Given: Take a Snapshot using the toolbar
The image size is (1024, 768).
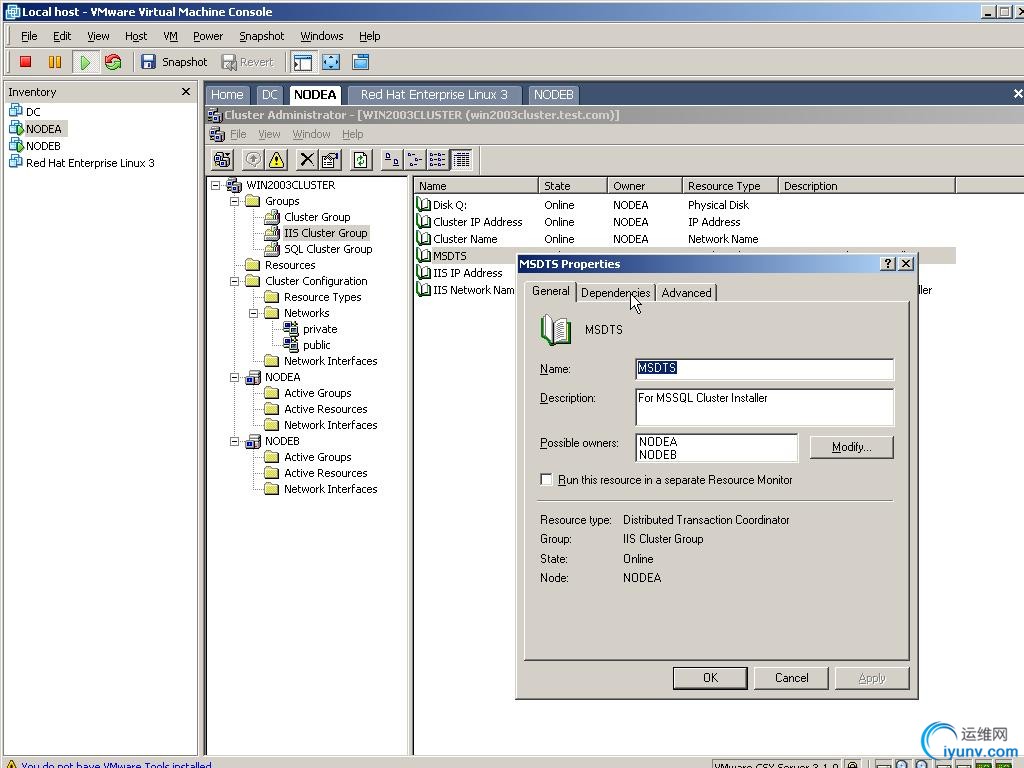Looking at the screenshot, I should tap(174, 62).
